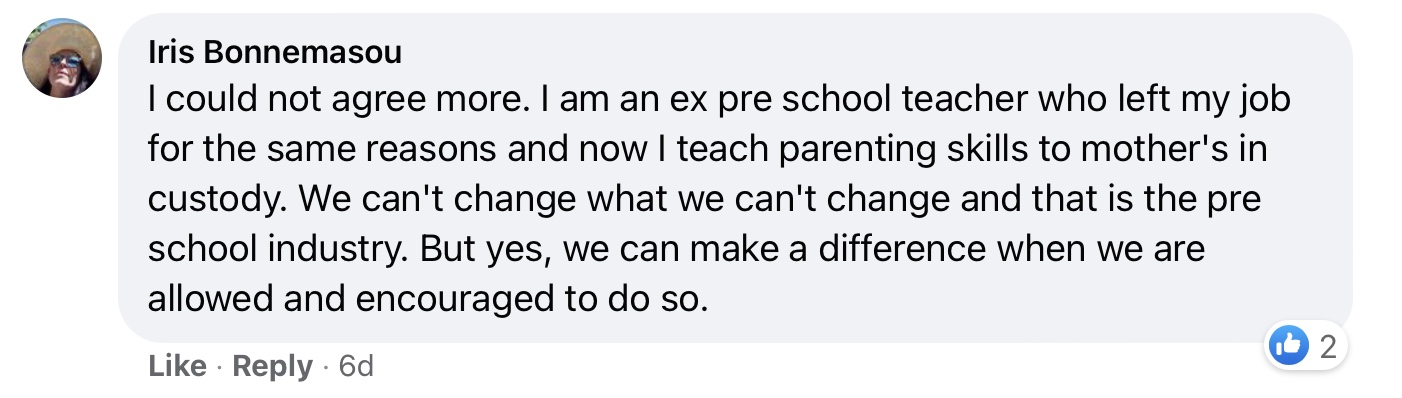Open the 6d comment timestamp
The height and width of the screenshot is (398, 1402).
356,367
